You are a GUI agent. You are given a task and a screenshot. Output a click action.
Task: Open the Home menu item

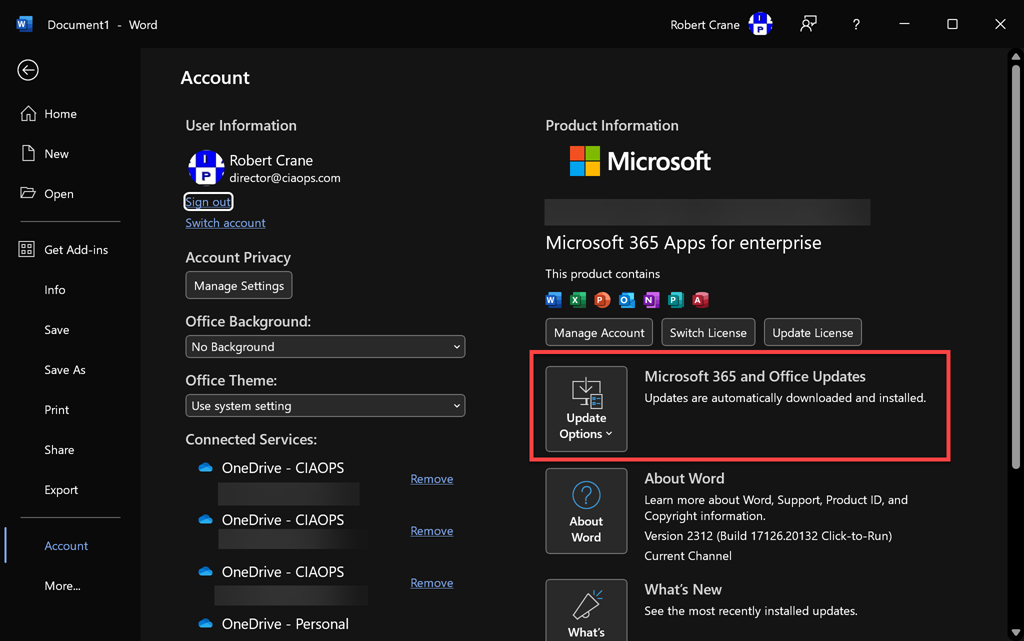[60, 114]
